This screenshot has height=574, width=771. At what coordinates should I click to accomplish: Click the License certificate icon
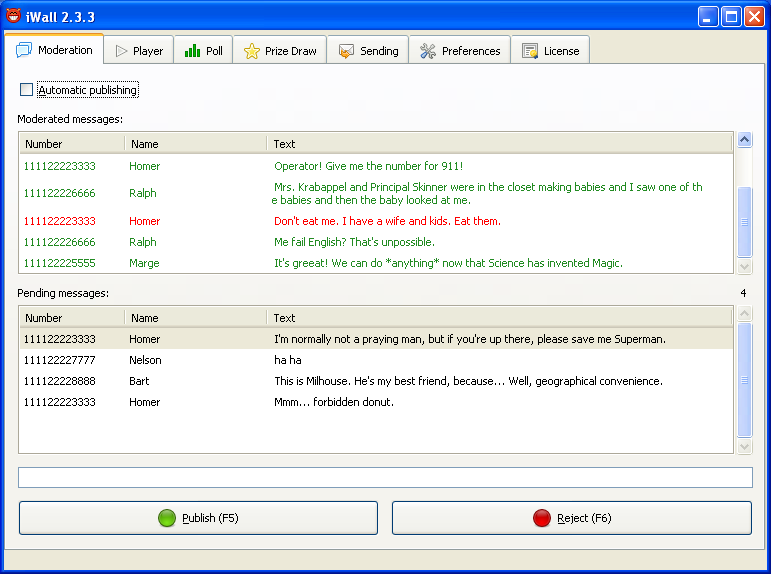coord(530,51)
